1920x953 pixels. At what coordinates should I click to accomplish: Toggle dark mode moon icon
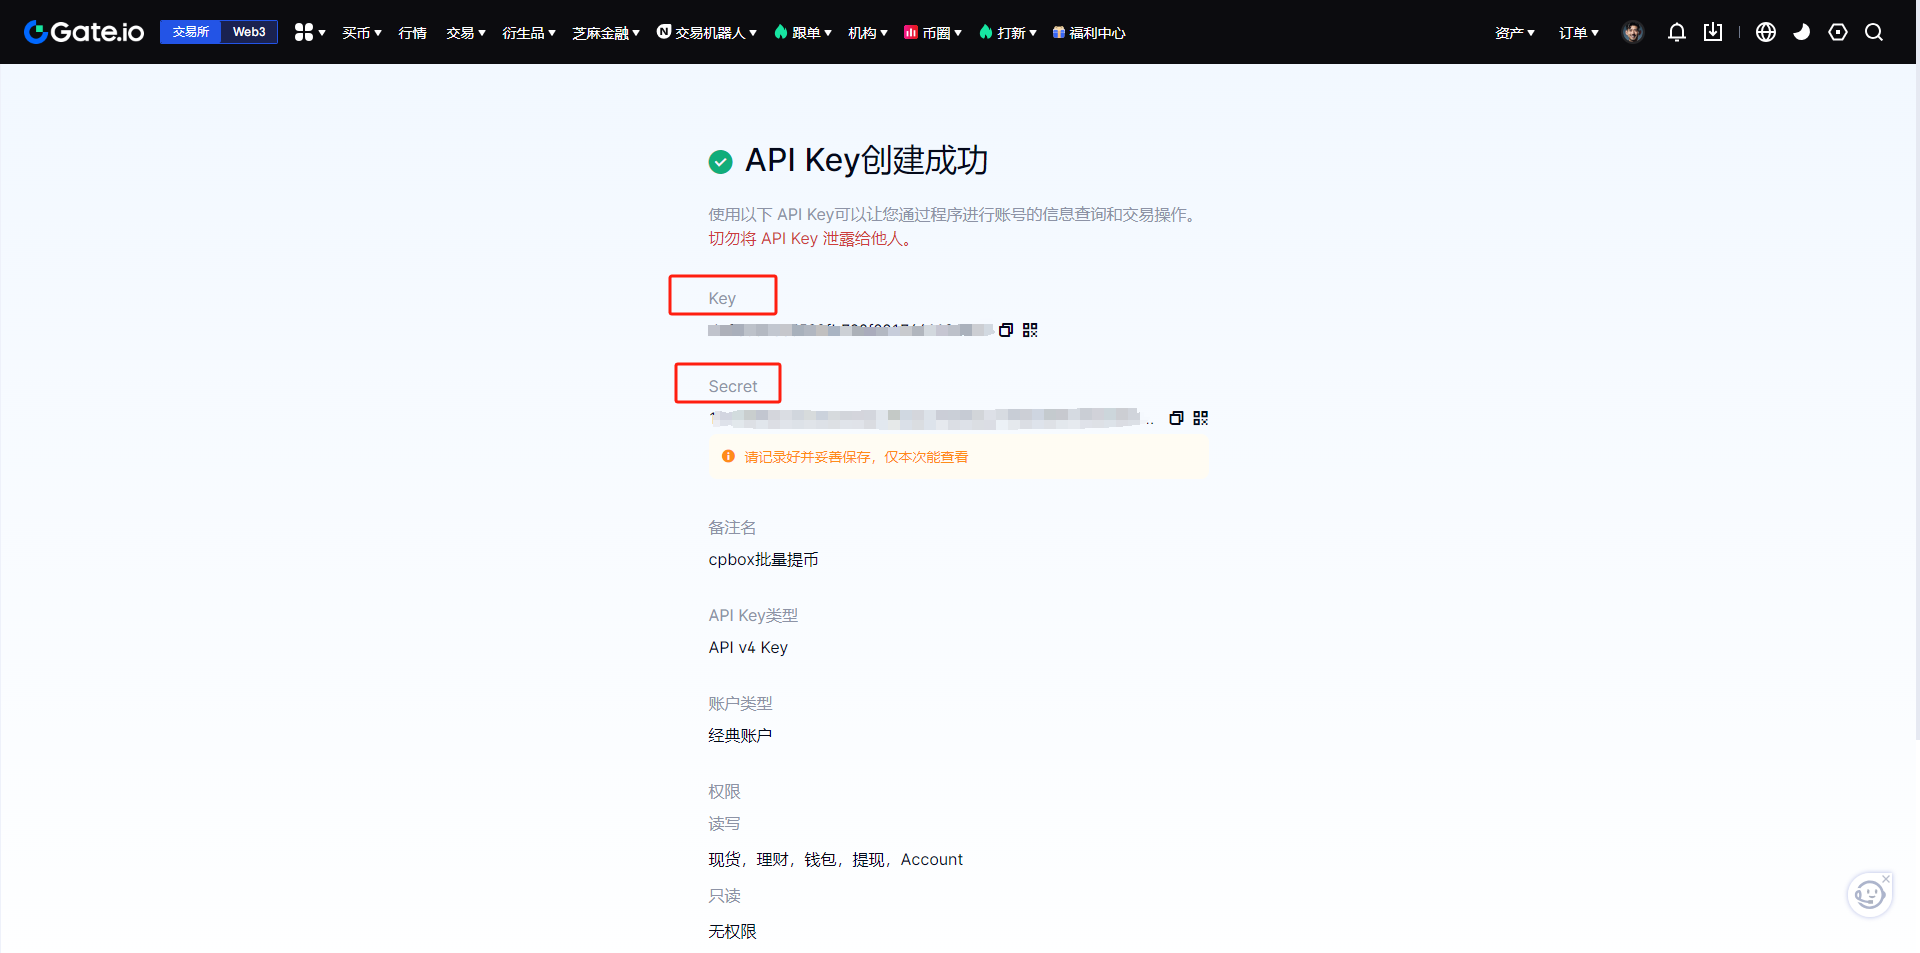[1802, 32]
